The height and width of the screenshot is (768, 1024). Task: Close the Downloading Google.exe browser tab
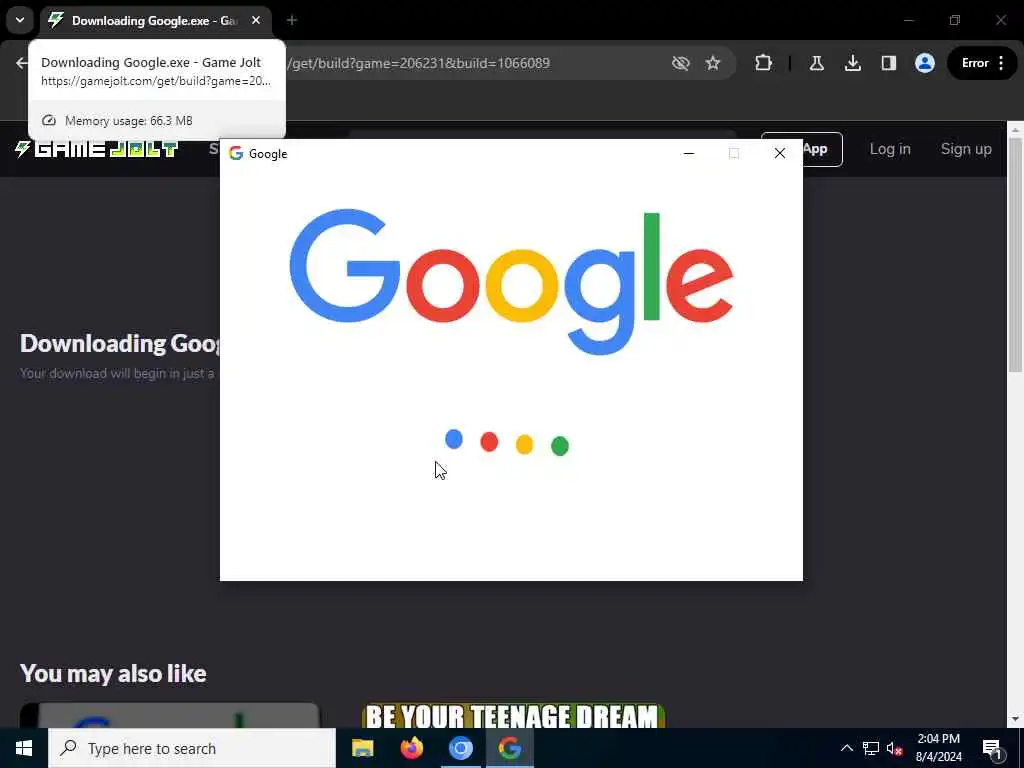(256, 21)
